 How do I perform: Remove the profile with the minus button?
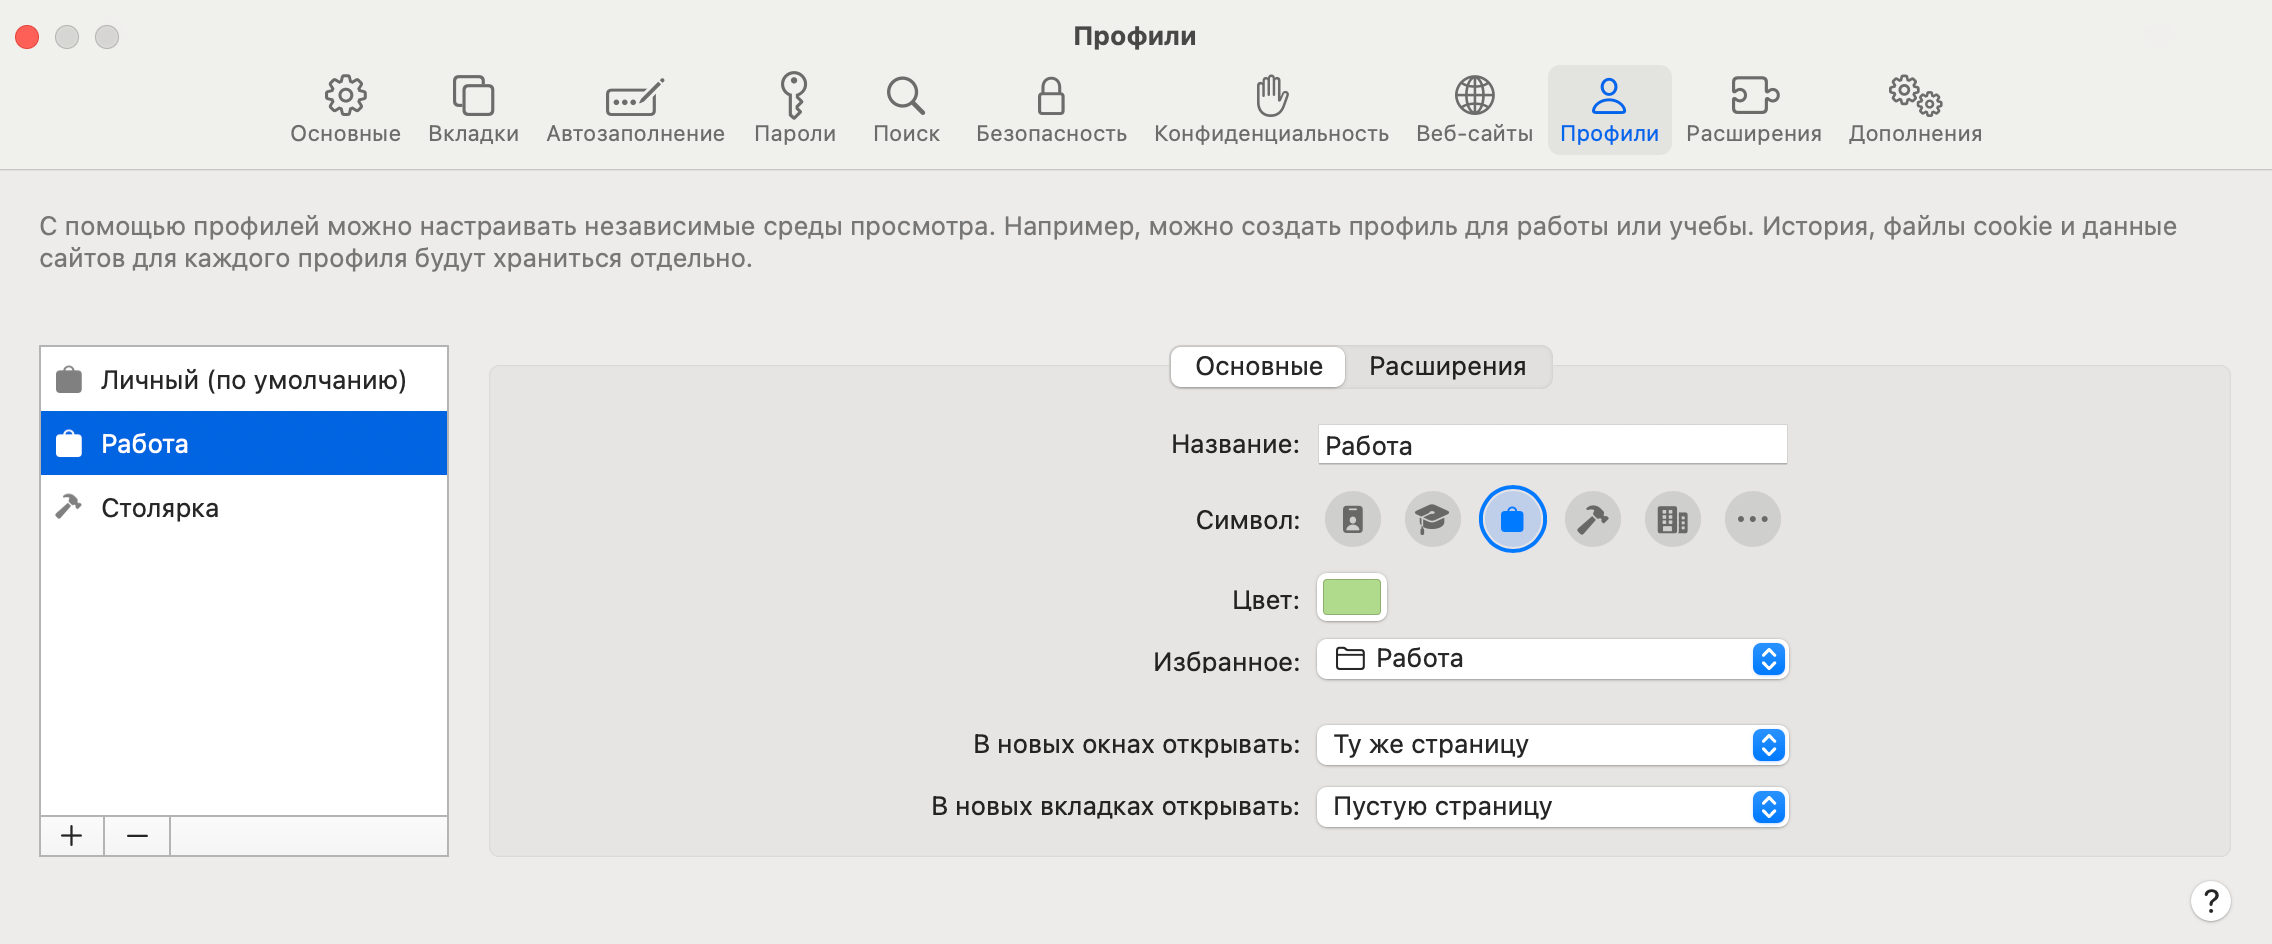(138, 836)
